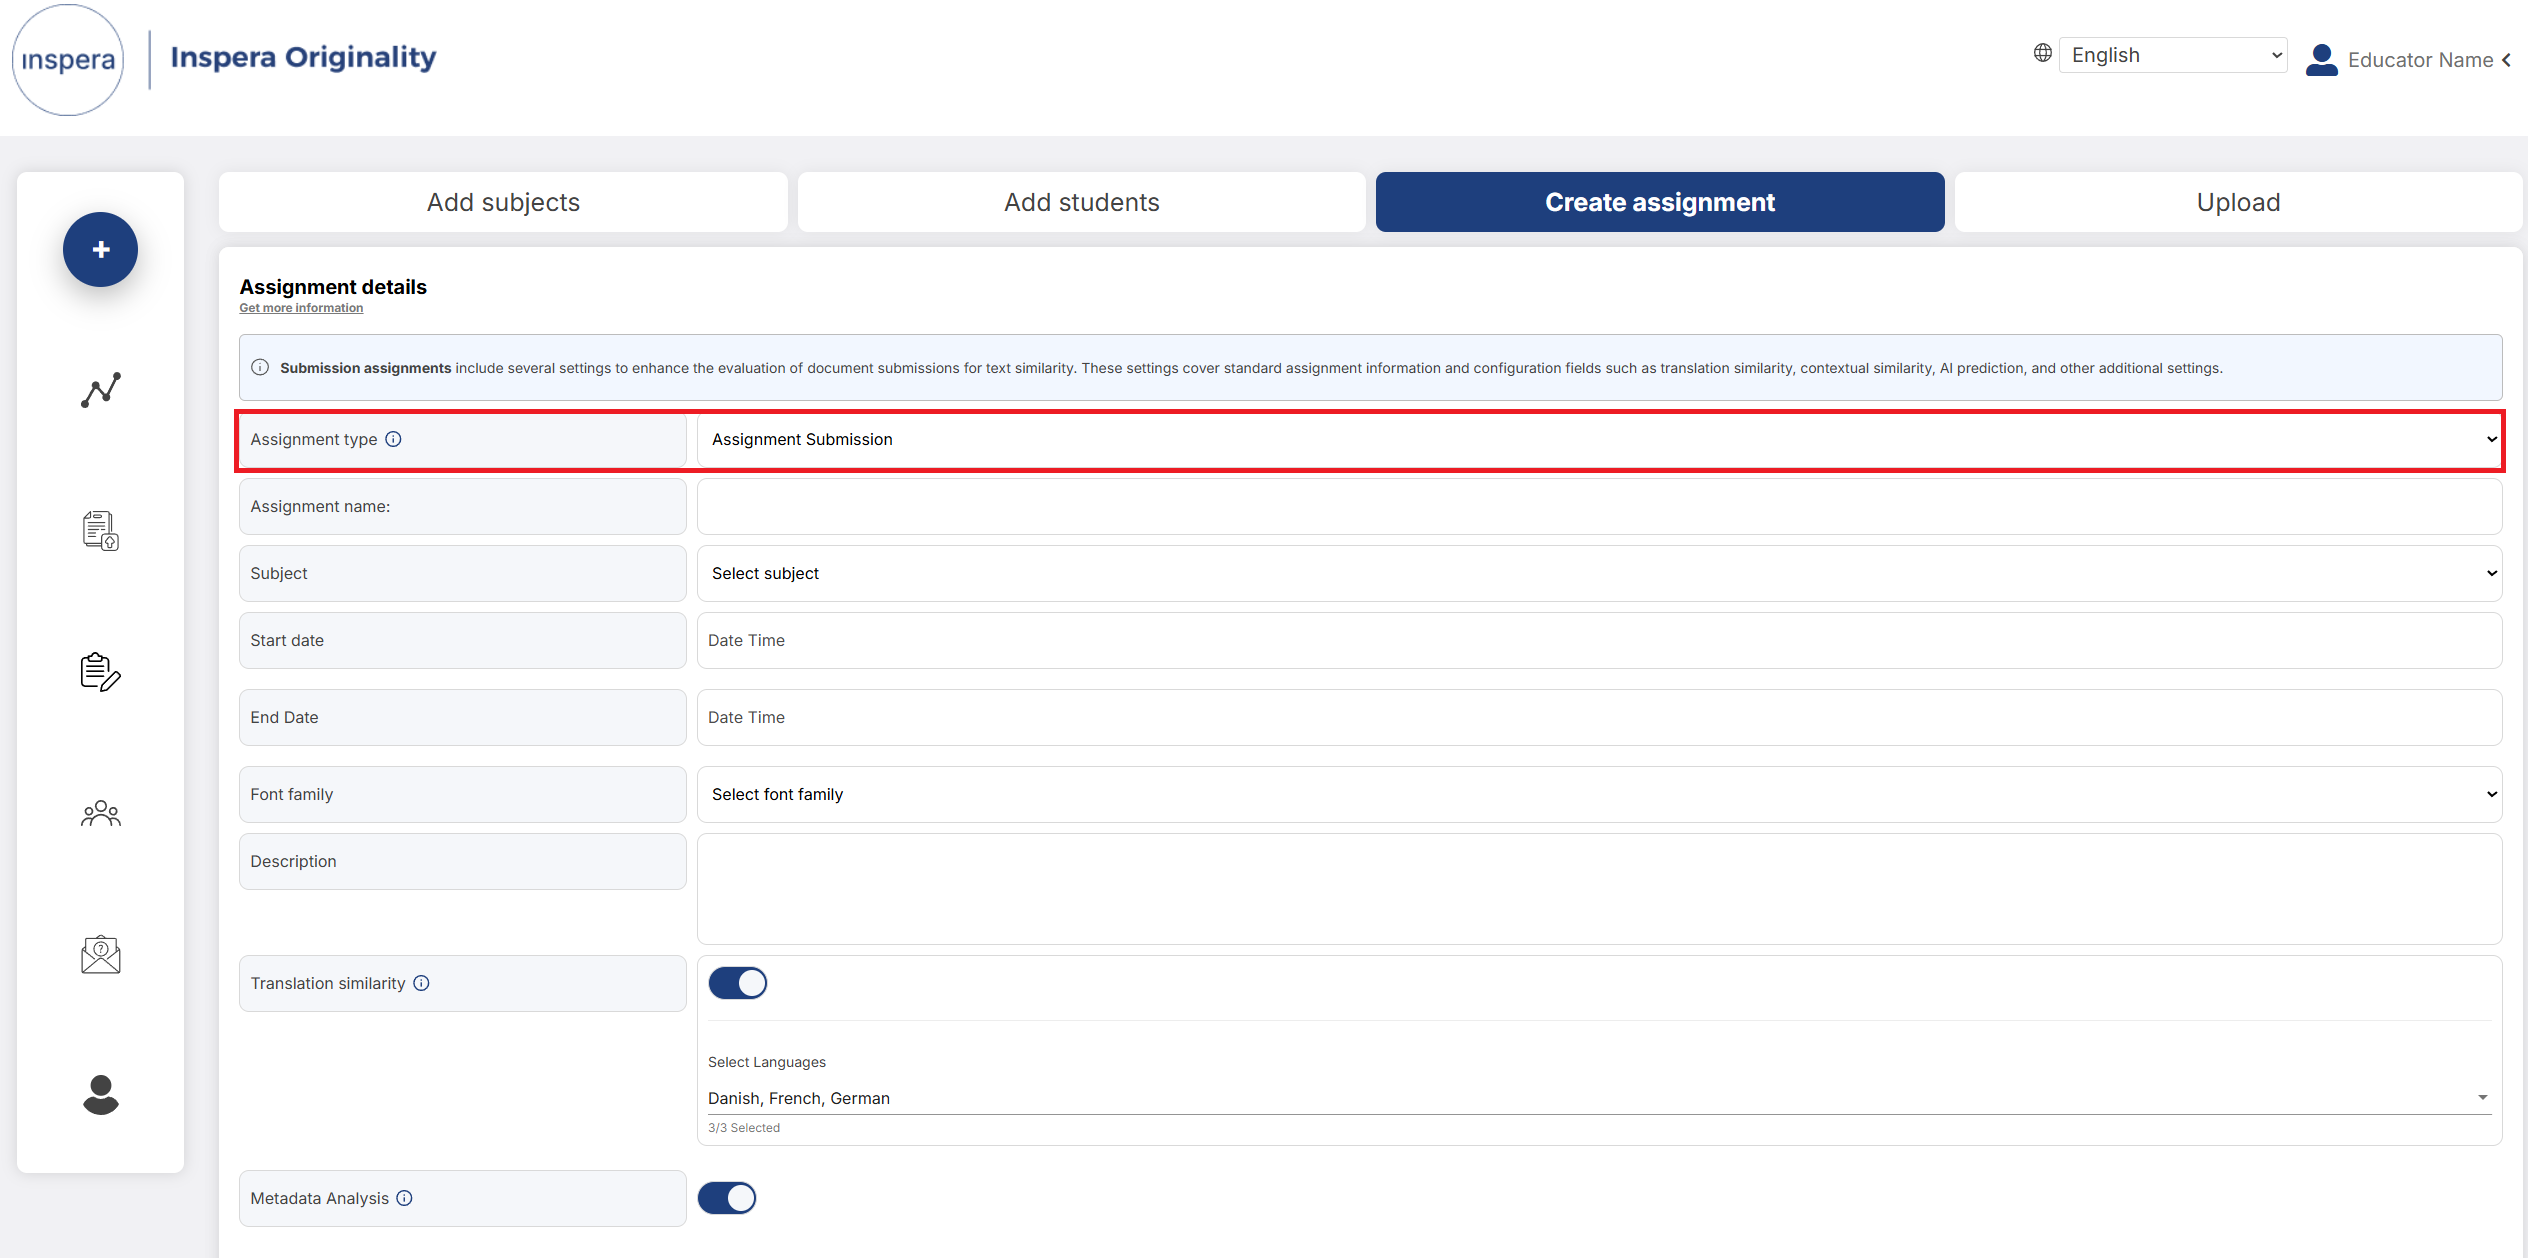Click the Inspera Originality title
2528x1258 pixels.
[x=303, y=57]
